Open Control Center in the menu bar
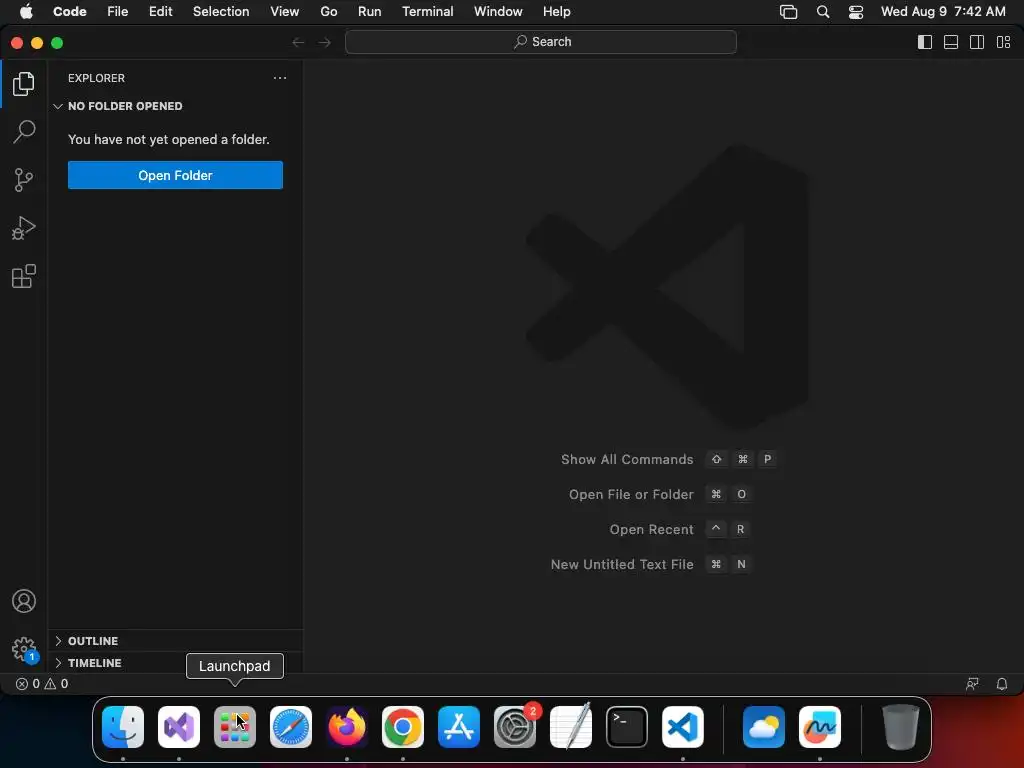The image size is (1024, 768). tap(856, 12)
